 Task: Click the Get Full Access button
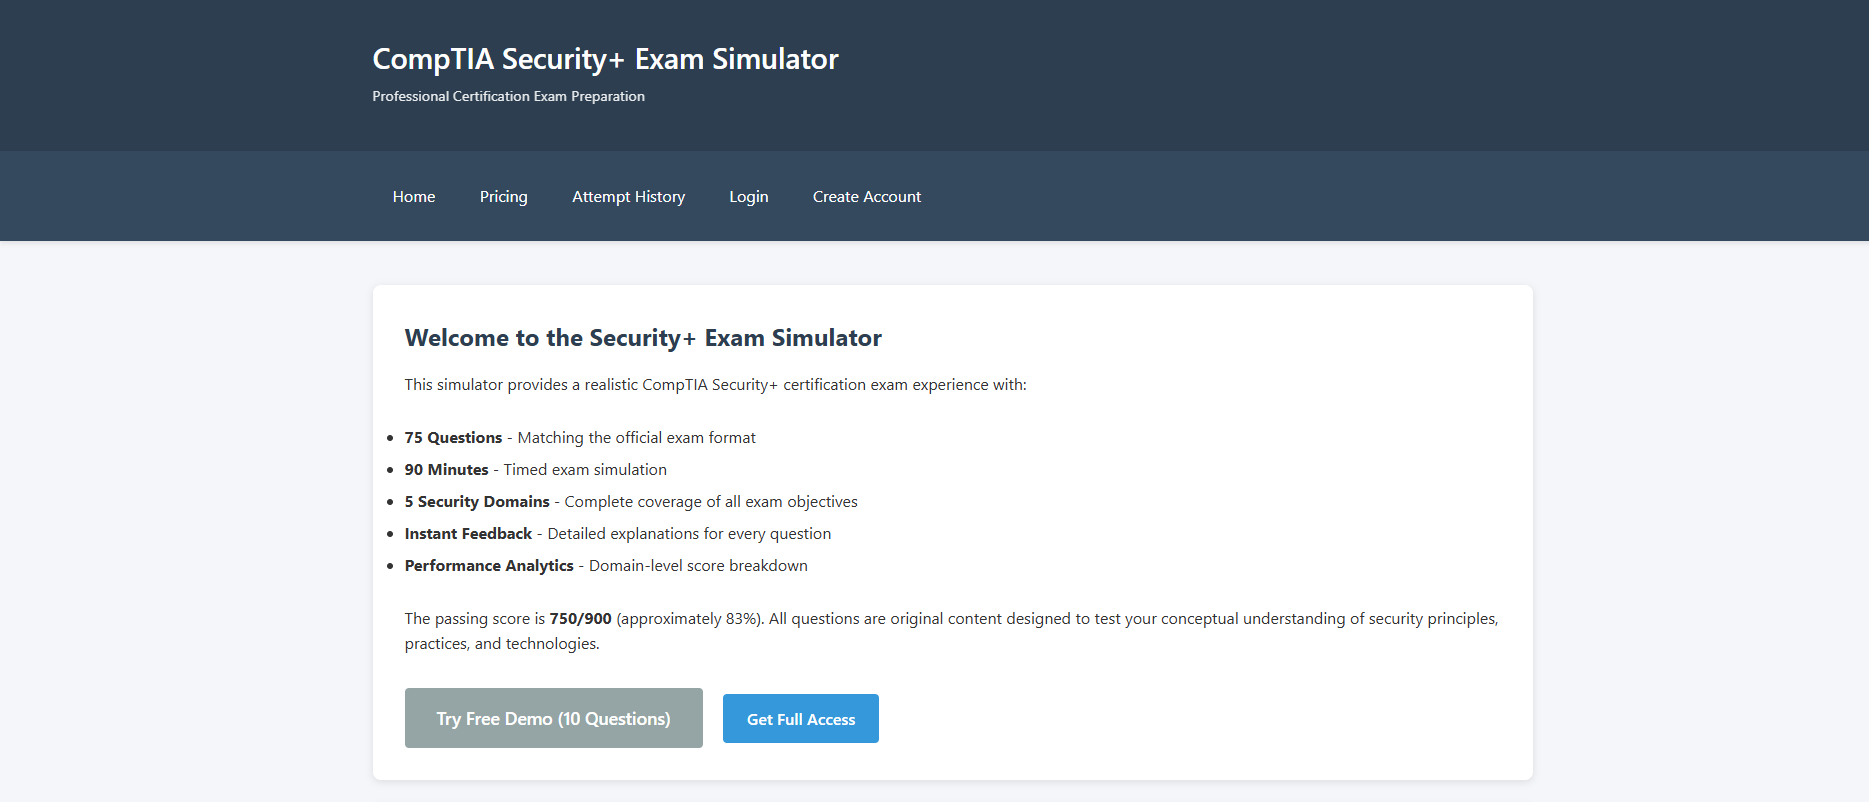point(800,718)
